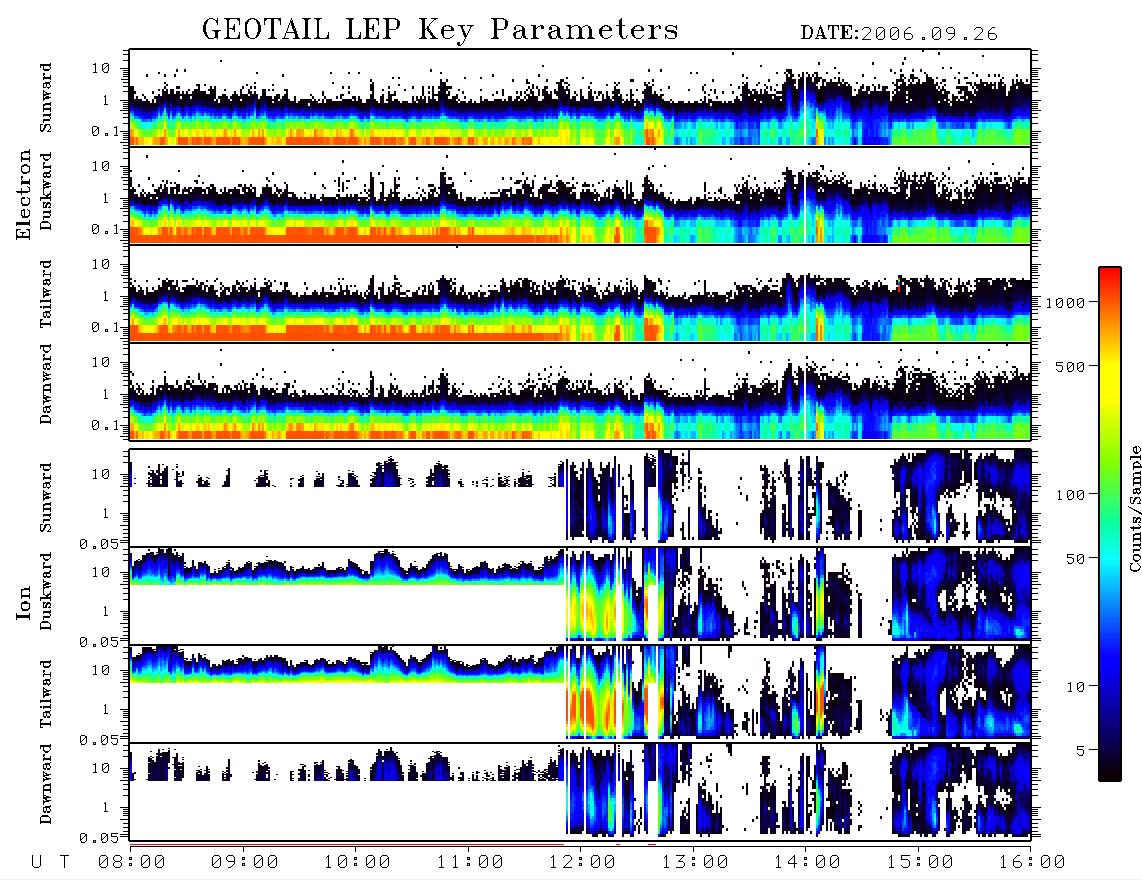Click the Ion Tailward spectrogram panel
The width and height of the screenshot is (1142, 880).
tap(580, 694)
